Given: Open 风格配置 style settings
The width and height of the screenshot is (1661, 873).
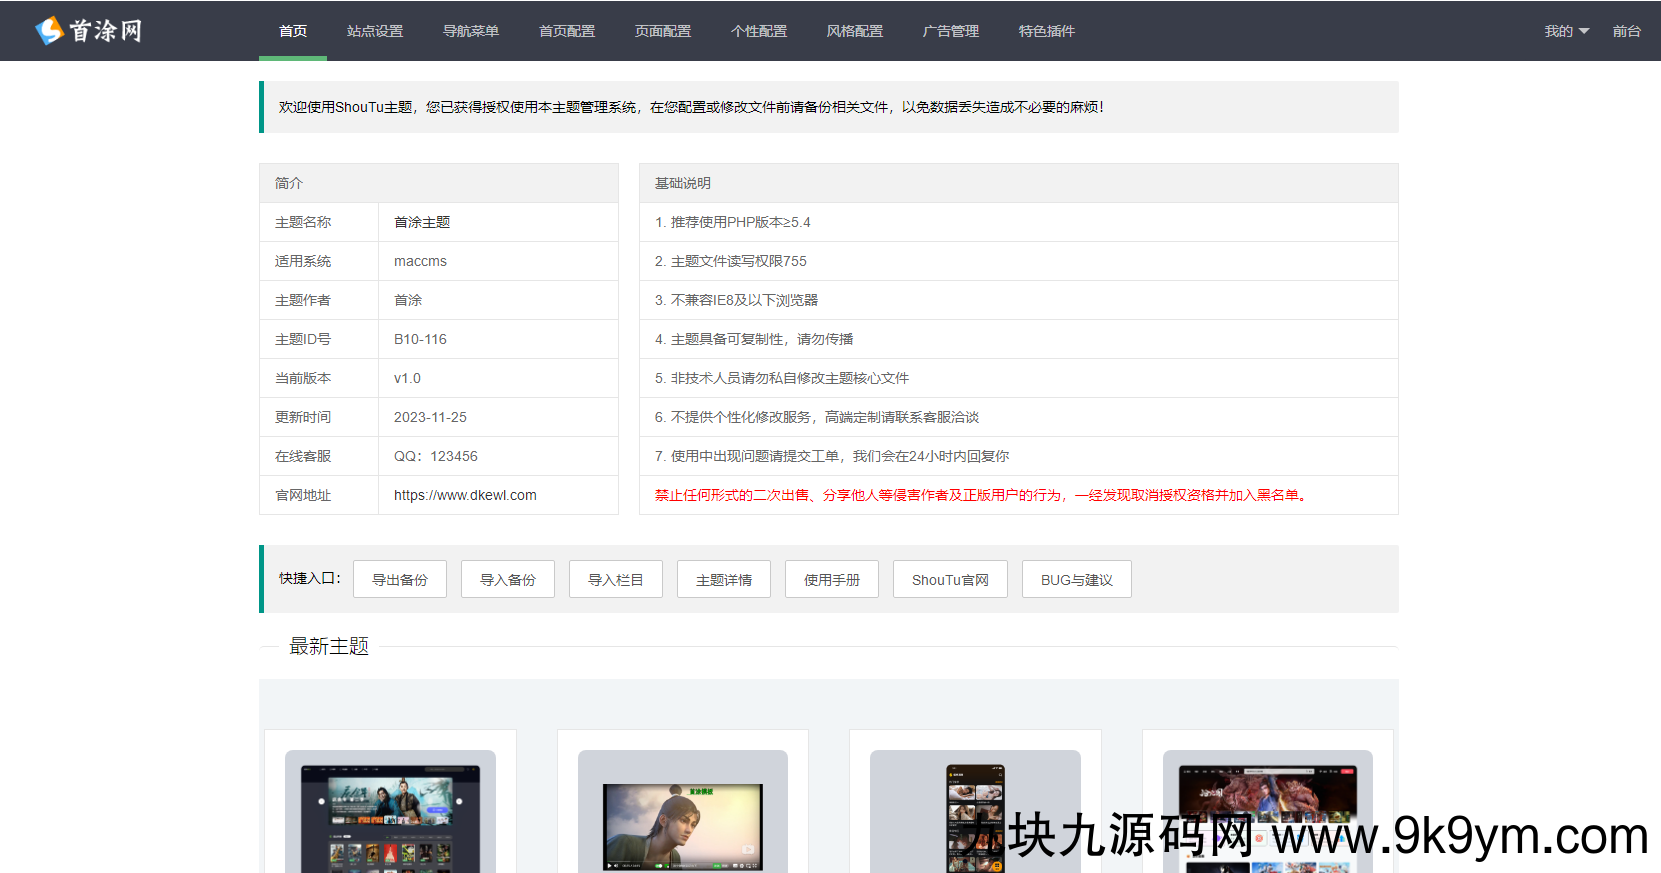Looking at the screenshot, I should pos(855,31).
